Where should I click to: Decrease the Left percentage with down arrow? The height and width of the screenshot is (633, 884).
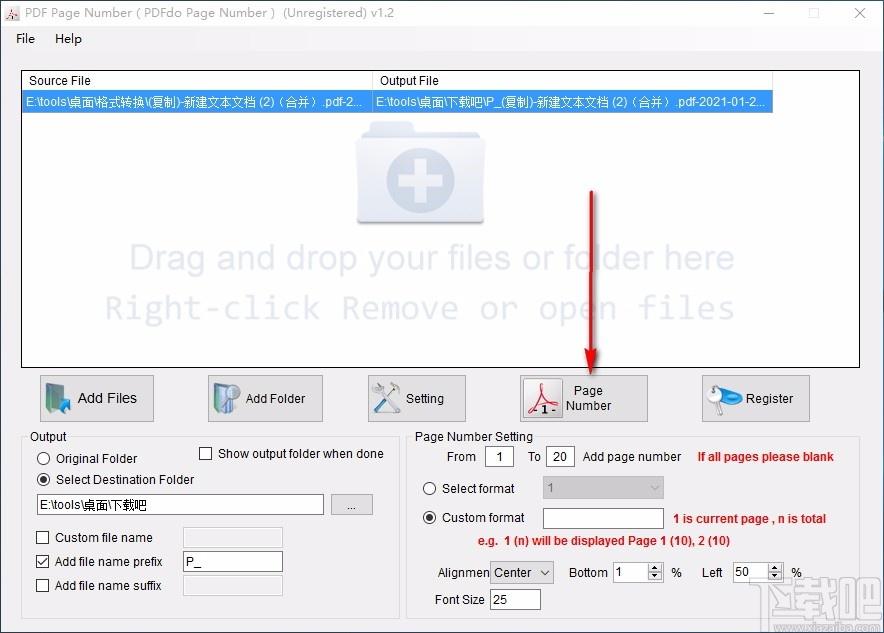[x=775, y=577]
